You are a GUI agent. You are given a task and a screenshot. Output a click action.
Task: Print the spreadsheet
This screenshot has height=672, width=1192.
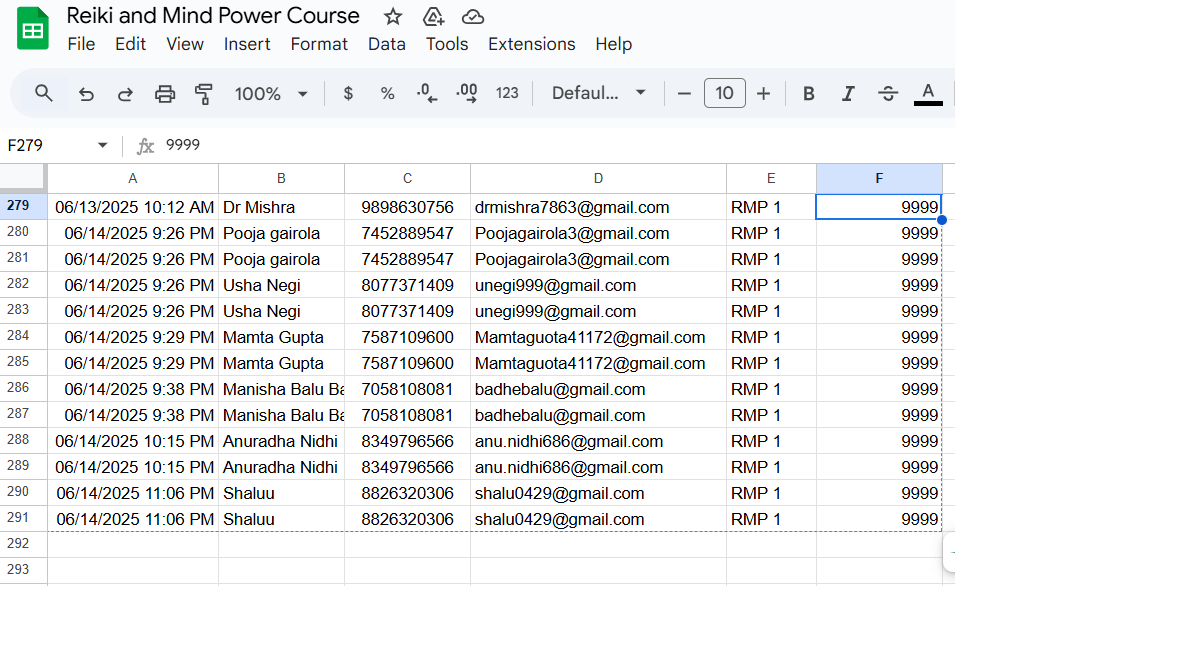coord(165,93)
